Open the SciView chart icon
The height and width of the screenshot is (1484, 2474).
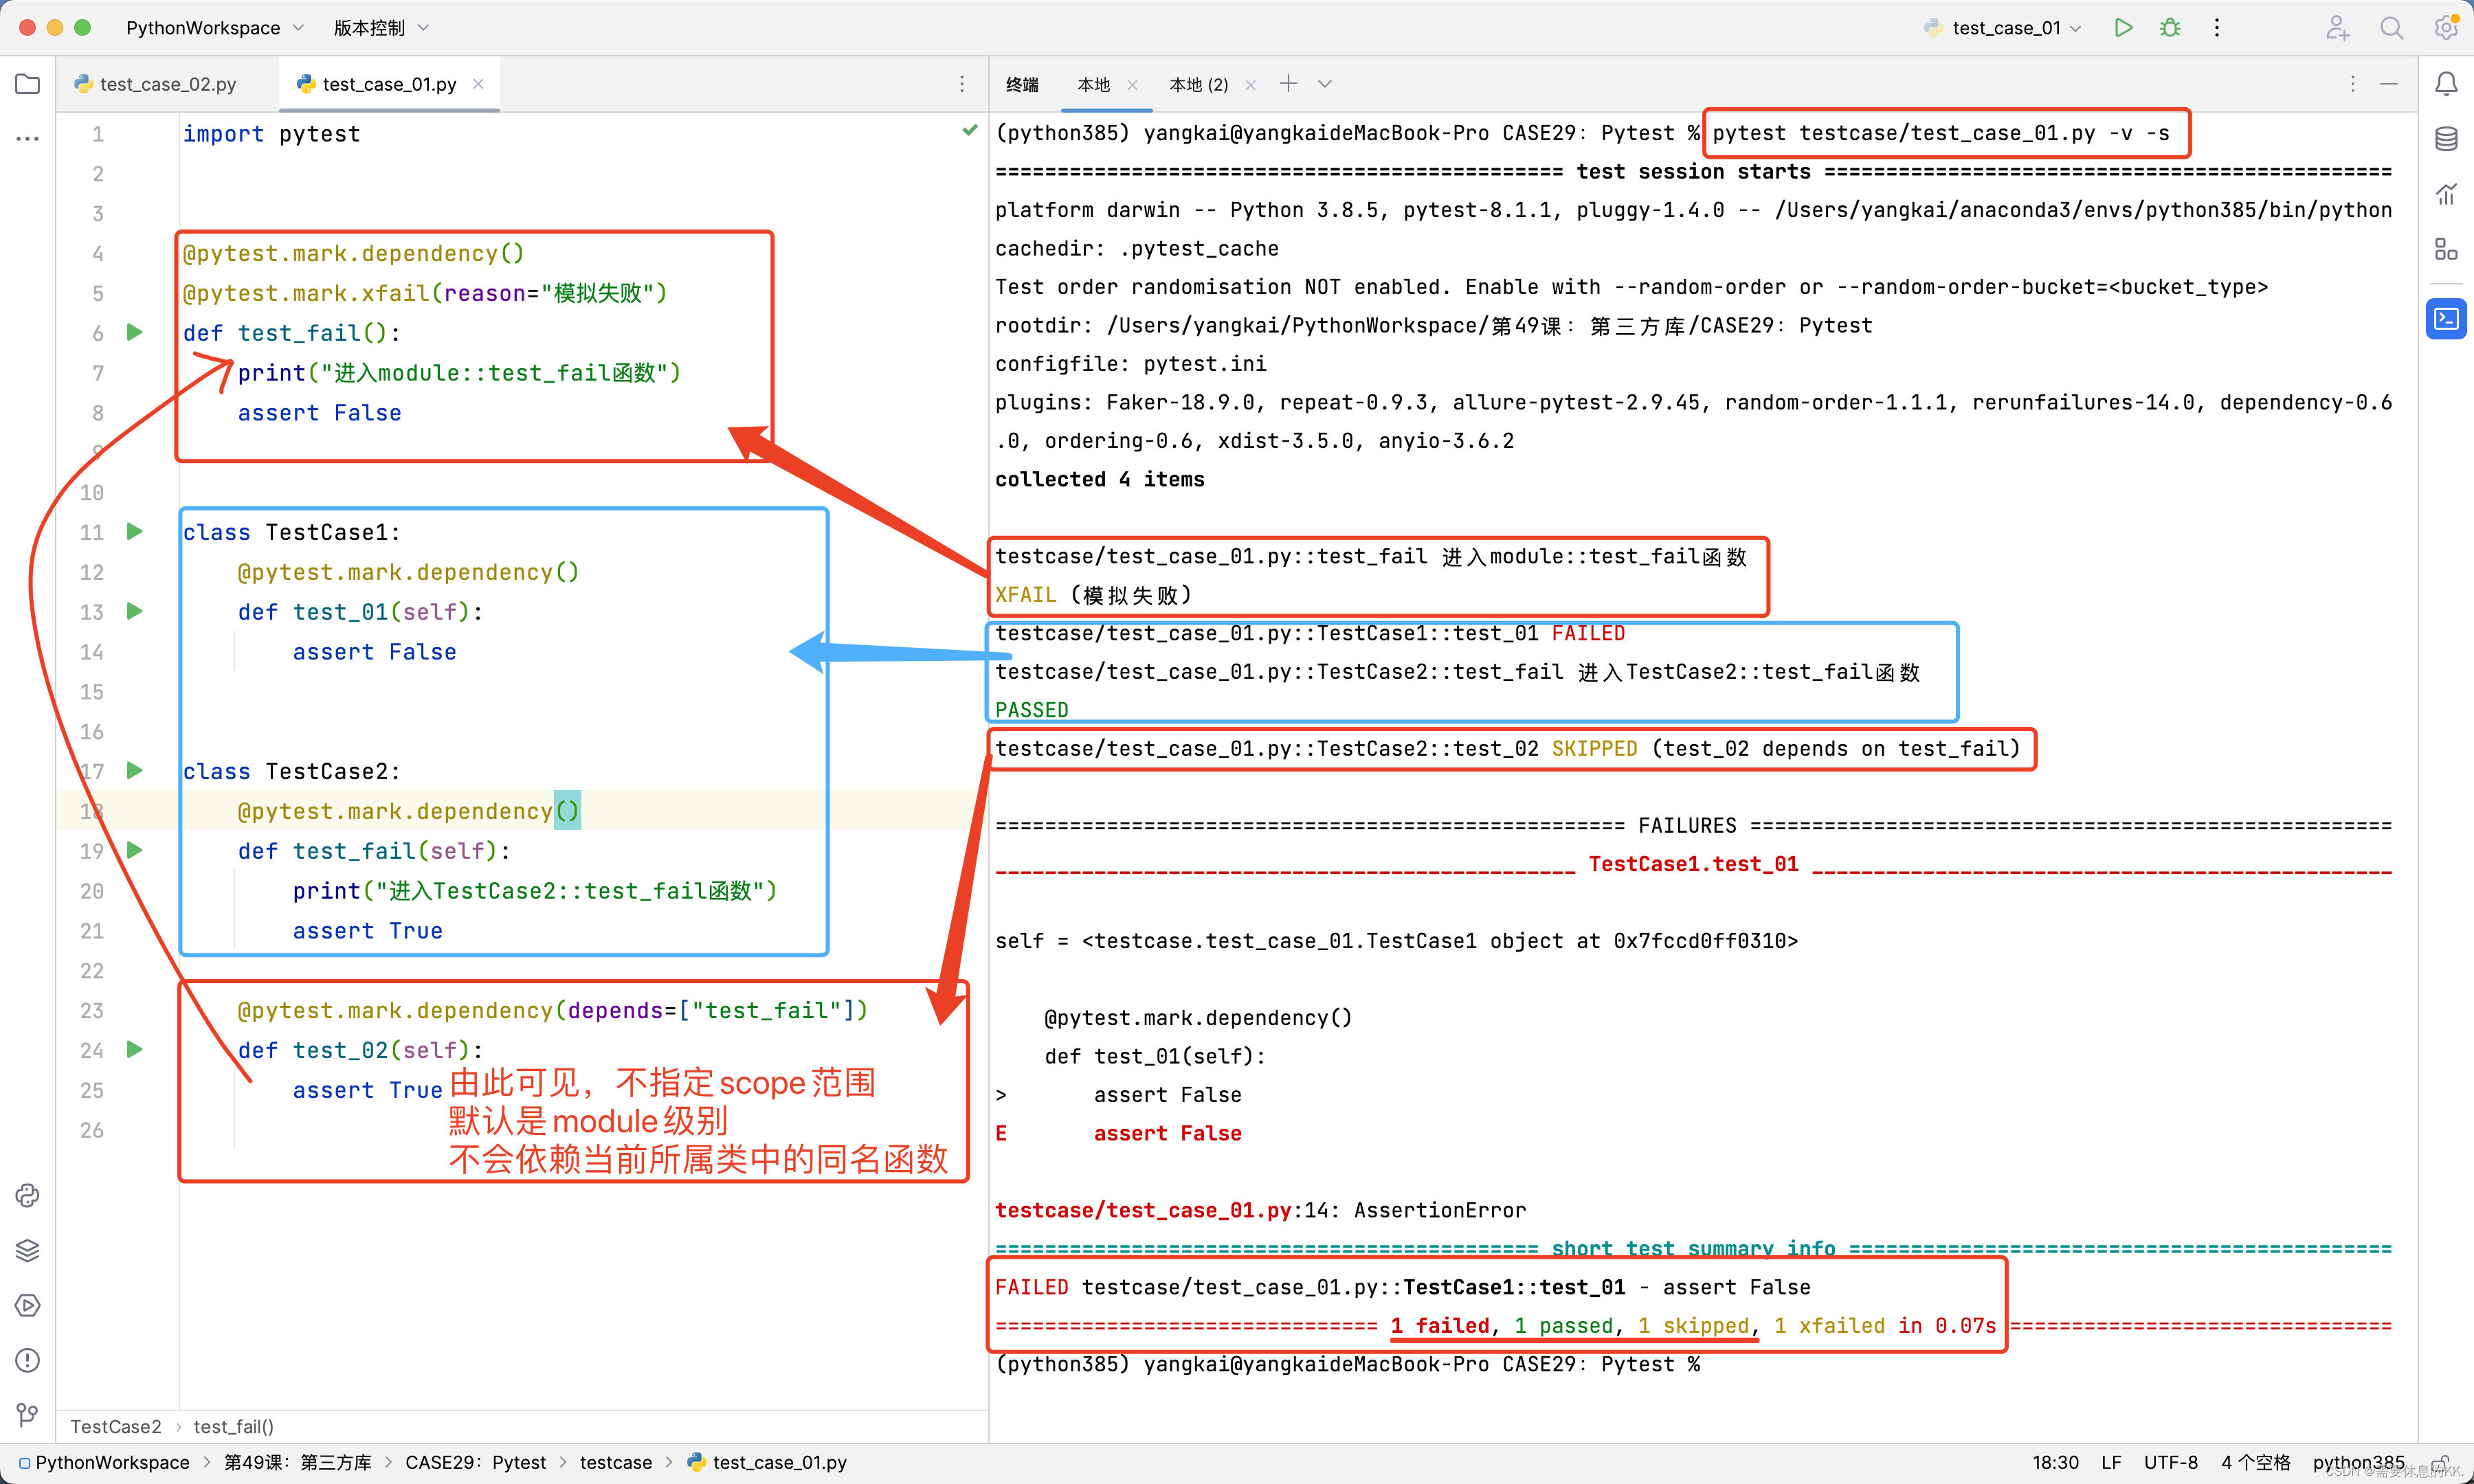(2446, 194)
